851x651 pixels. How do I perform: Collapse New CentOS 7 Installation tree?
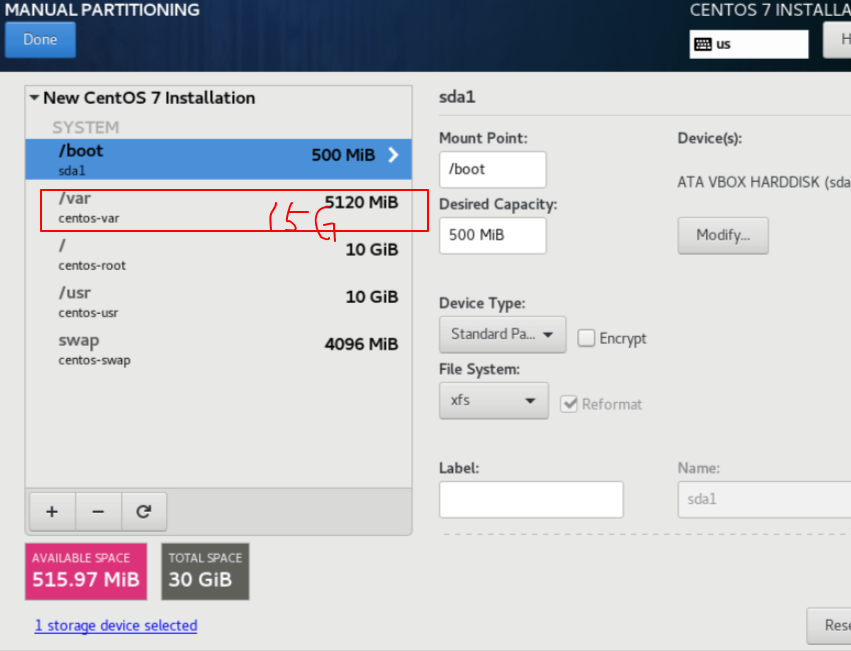(34, 98)
